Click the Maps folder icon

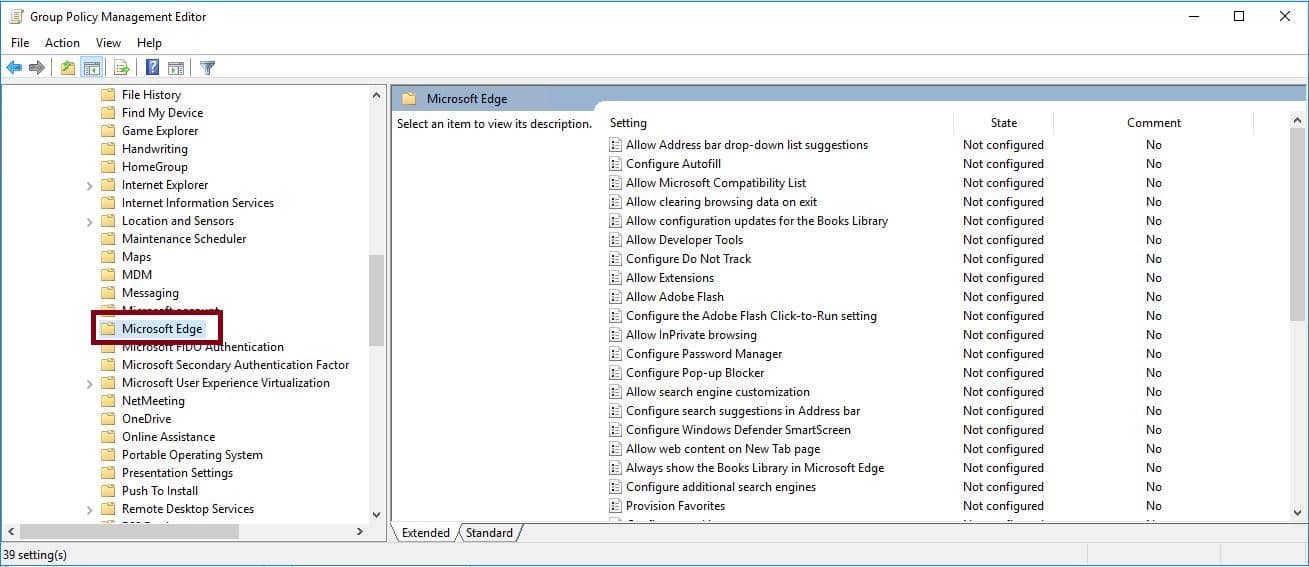(108, 257)
